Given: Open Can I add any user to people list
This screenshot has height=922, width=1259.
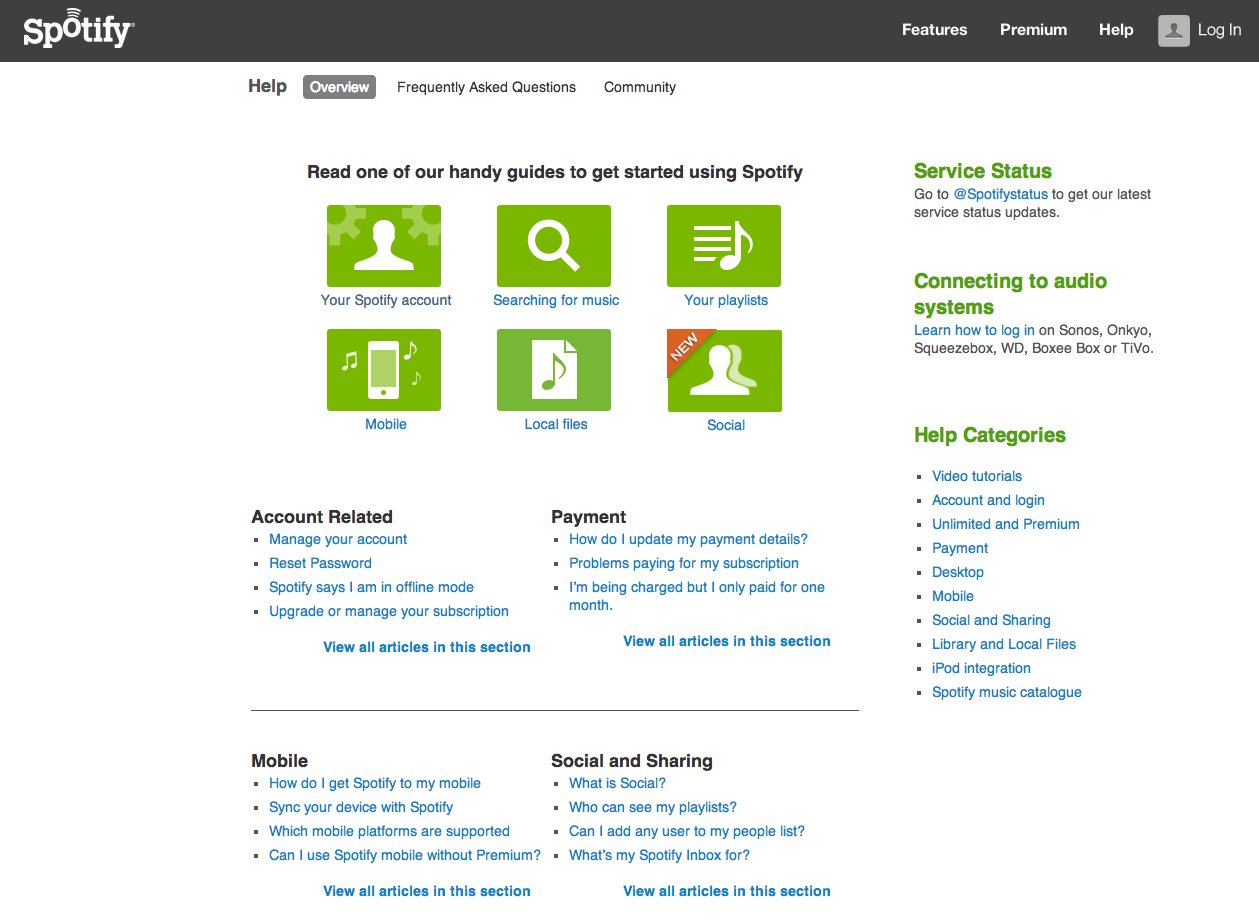Looking at the screenshot, I should click(687, 831).
